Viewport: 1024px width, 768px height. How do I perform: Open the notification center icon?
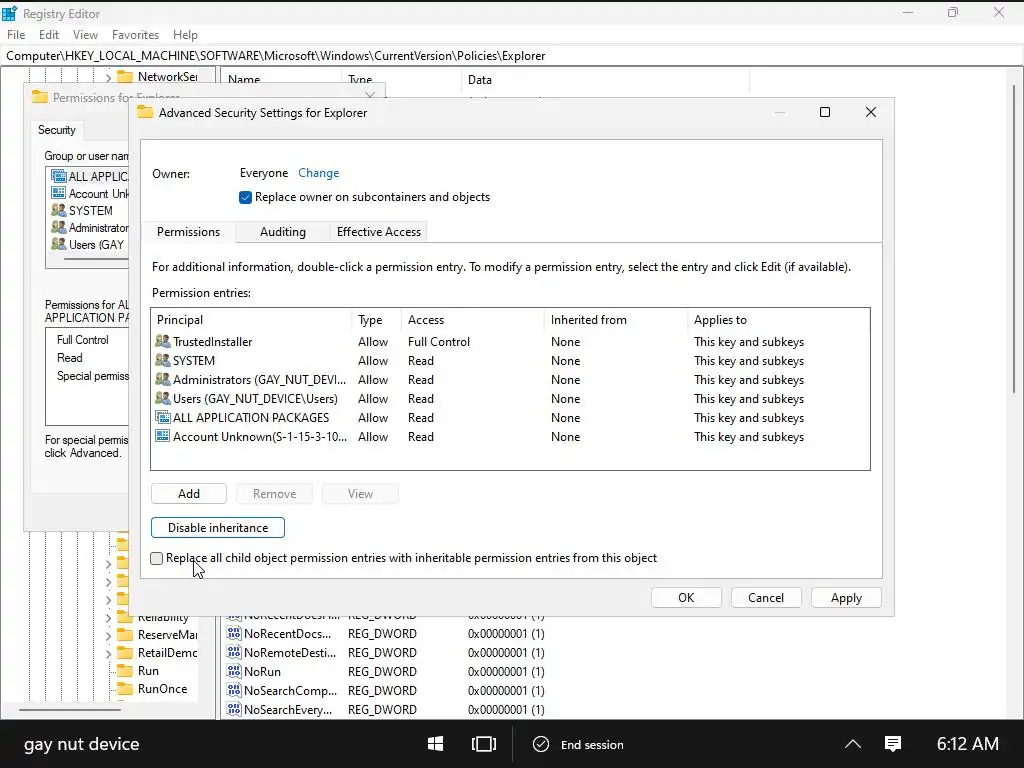click(893, 744)
